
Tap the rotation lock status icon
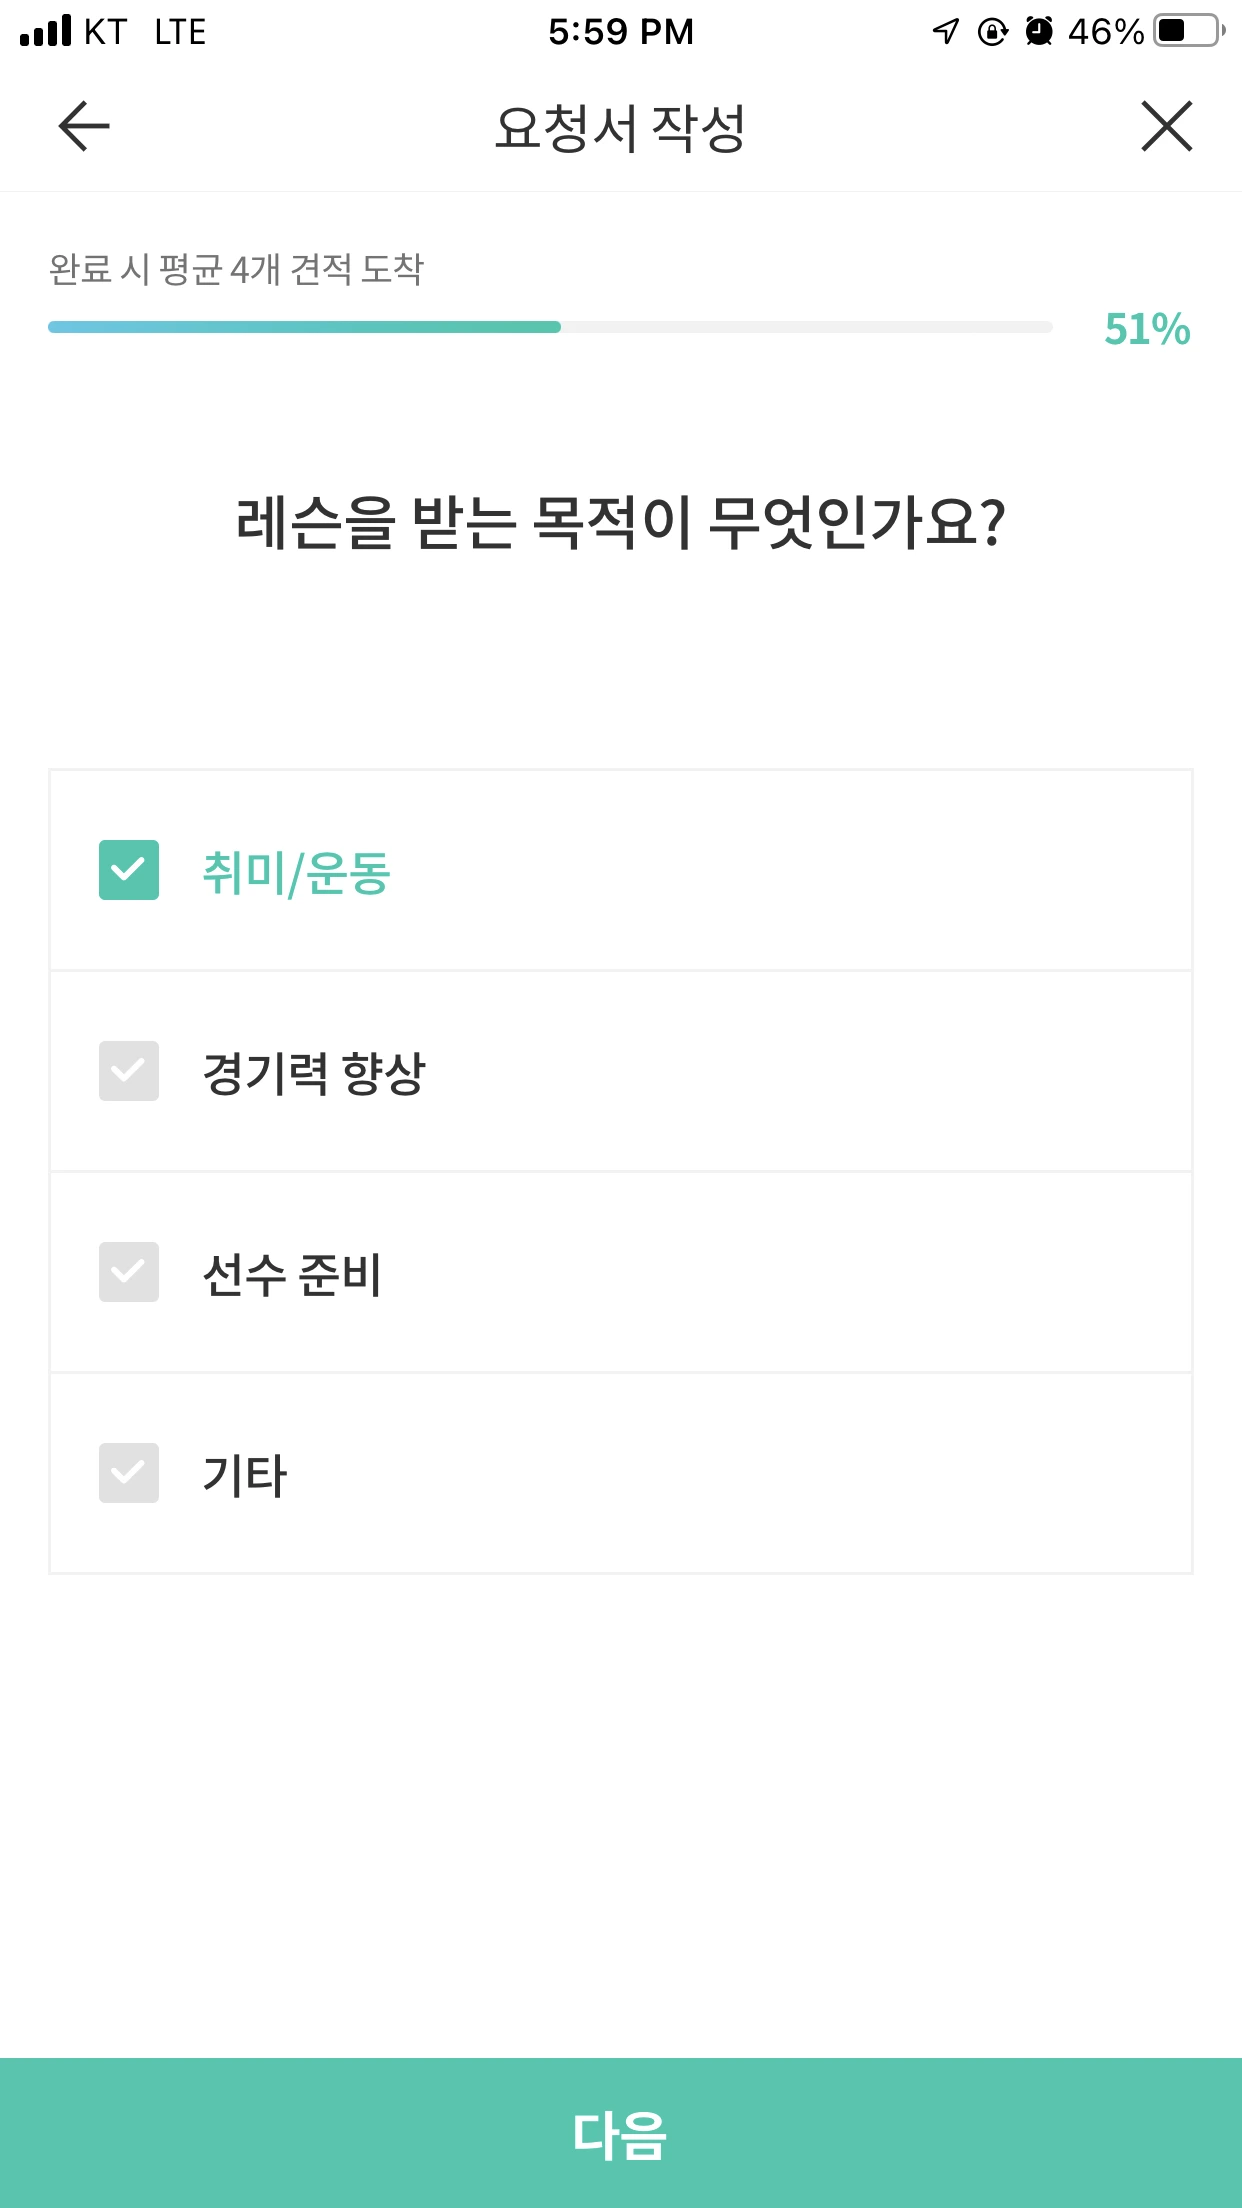pos(992,32)
